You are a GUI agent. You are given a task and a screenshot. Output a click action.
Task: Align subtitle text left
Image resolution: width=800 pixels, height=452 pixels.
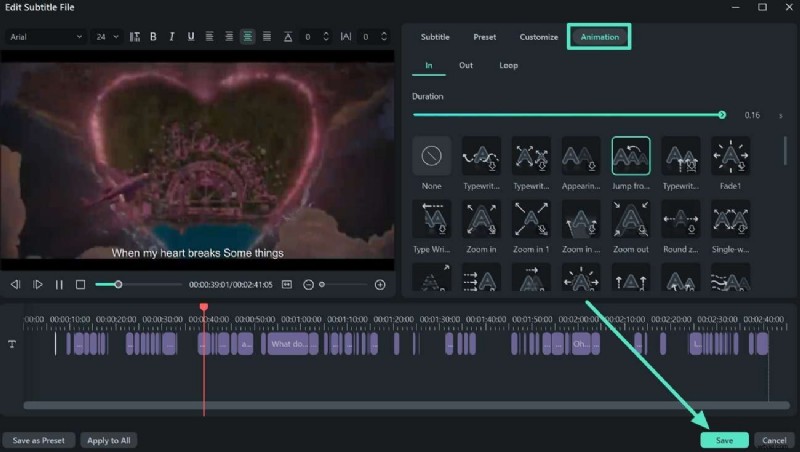tap(210, 37)
